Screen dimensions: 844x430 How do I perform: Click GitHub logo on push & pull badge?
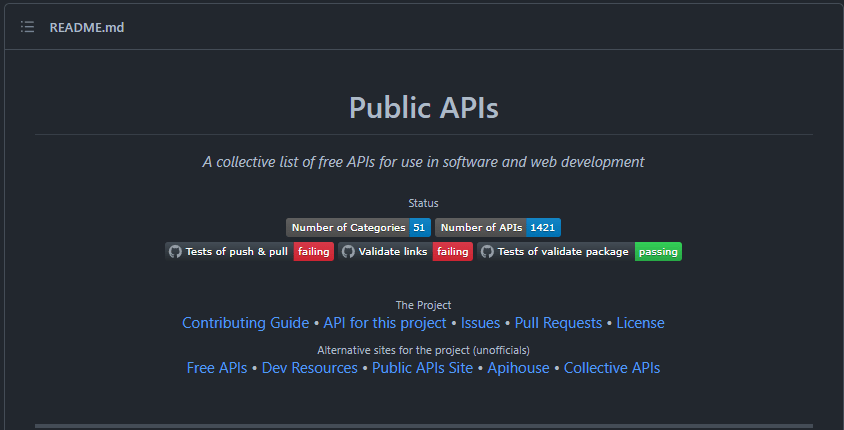coord(175,251)
